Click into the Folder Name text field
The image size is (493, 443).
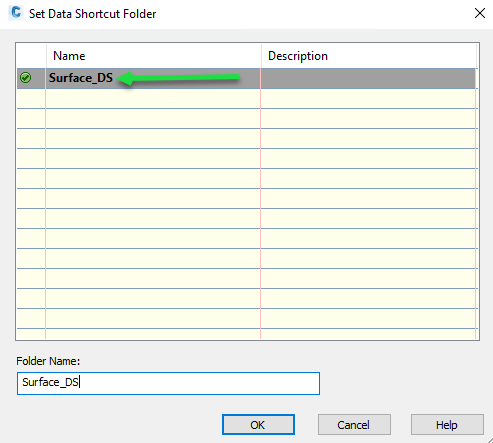pos(168,383)
